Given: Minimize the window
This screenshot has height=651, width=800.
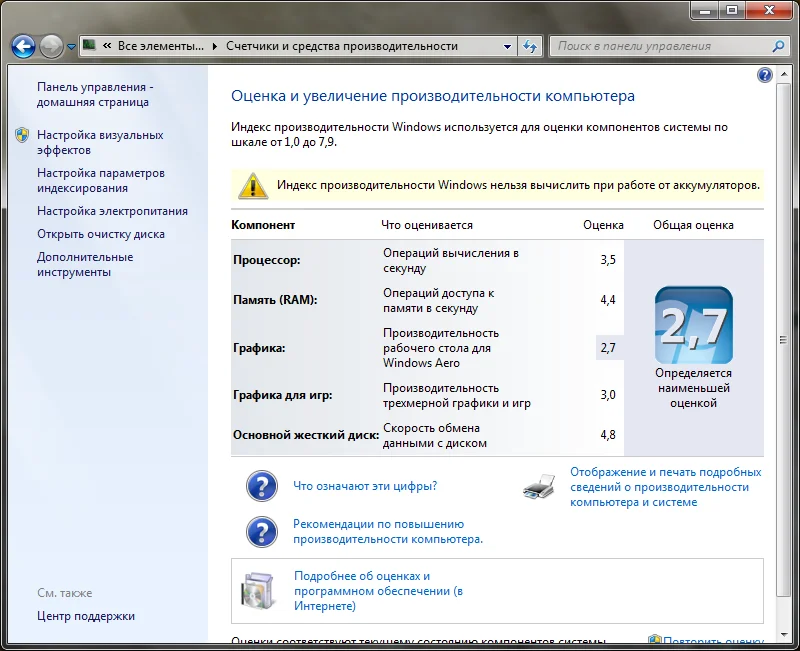Looking at the screenshot, I should 705,10.
